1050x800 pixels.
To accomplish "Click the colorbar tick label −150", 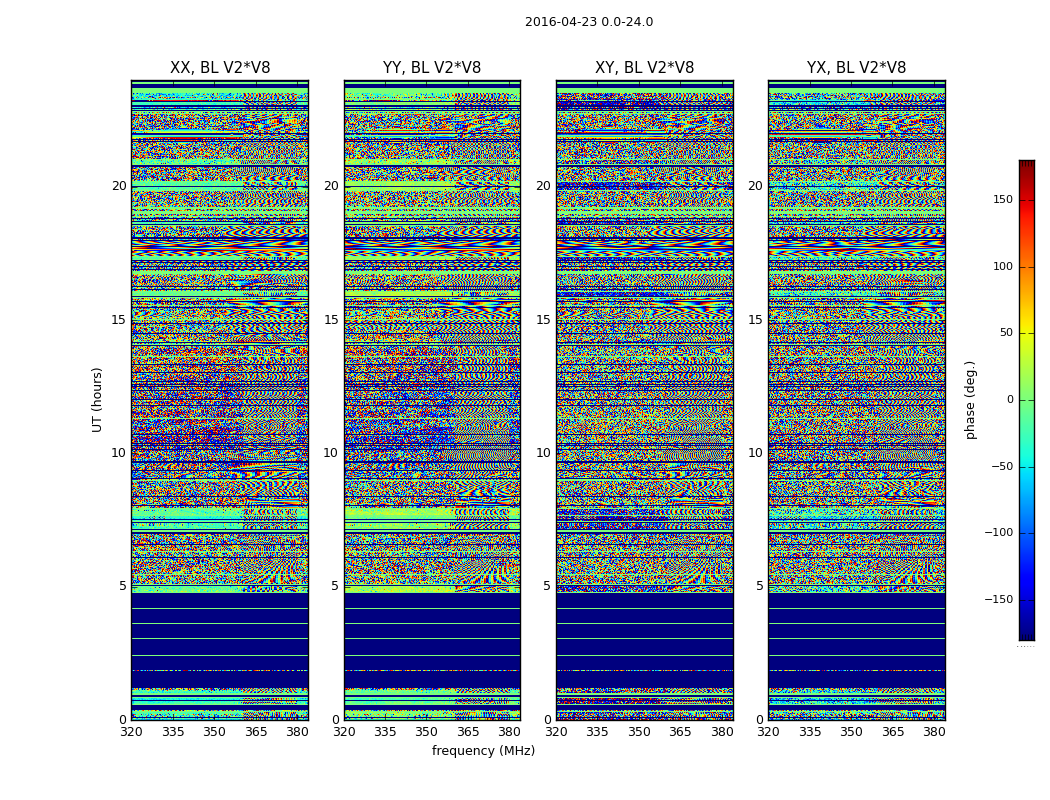I will coord(999,599).
